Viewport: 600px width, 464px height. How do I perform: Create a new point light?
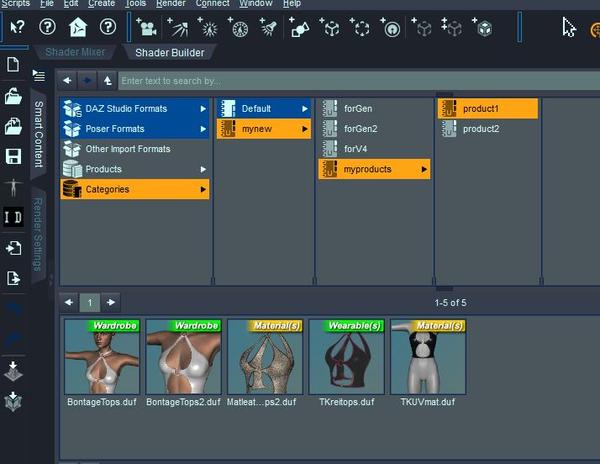point(208,27)
